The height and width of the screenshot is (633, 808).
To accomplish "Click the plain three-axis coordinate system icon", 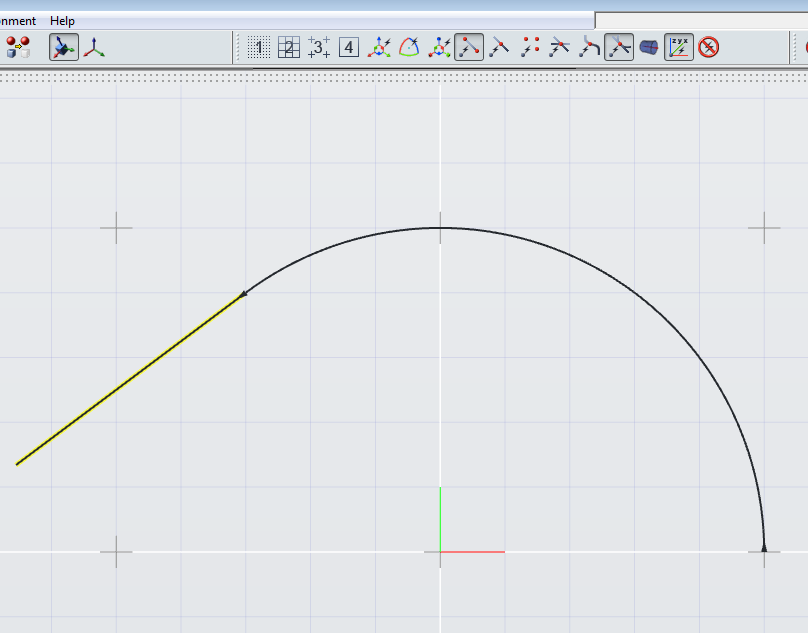I will (94, 47).
